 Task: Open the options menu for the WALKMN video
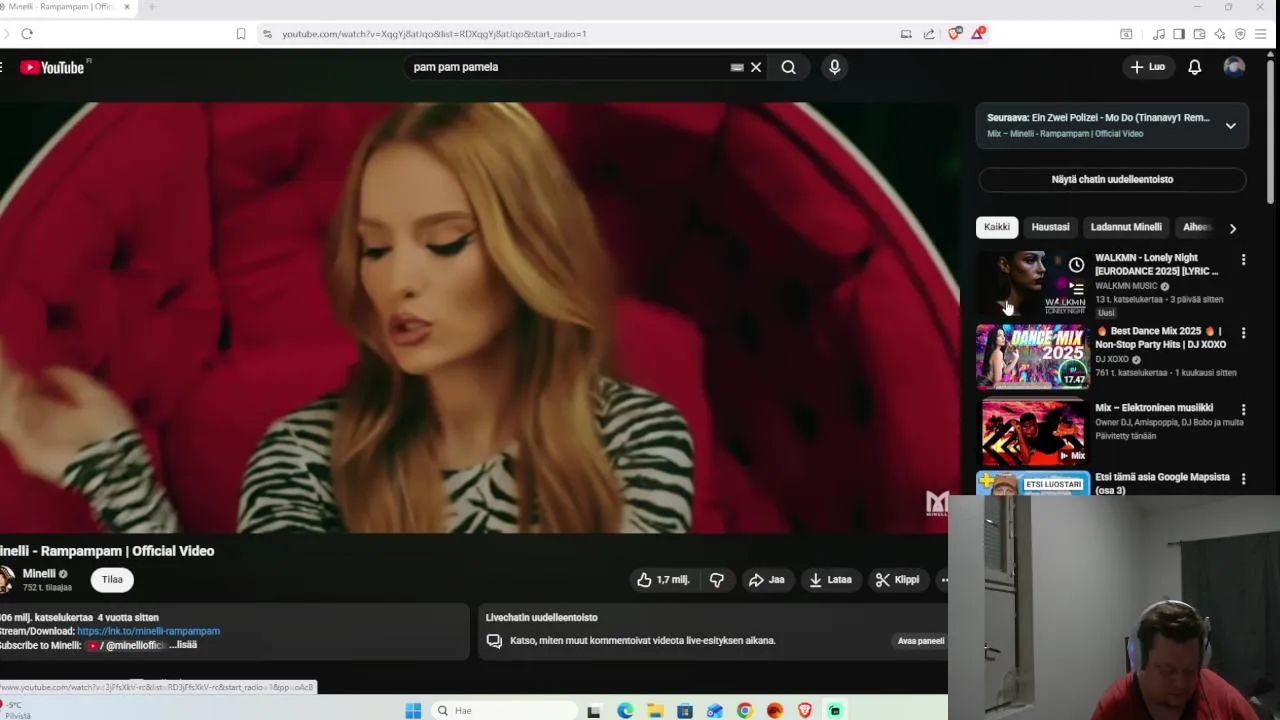click(x=1243, y=260)
